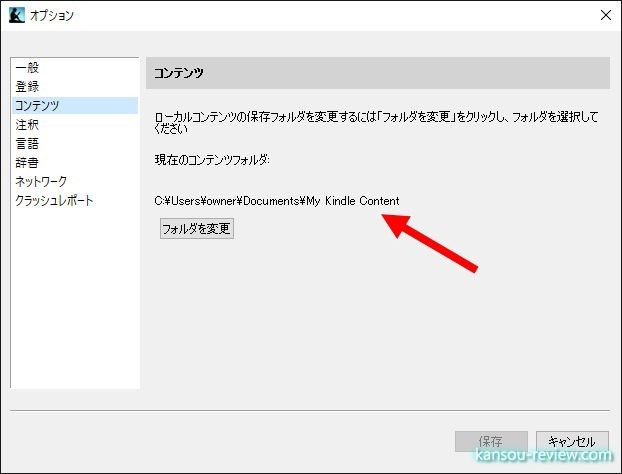Click the ローカルコンテンツ instruction text

coord(376,123)
